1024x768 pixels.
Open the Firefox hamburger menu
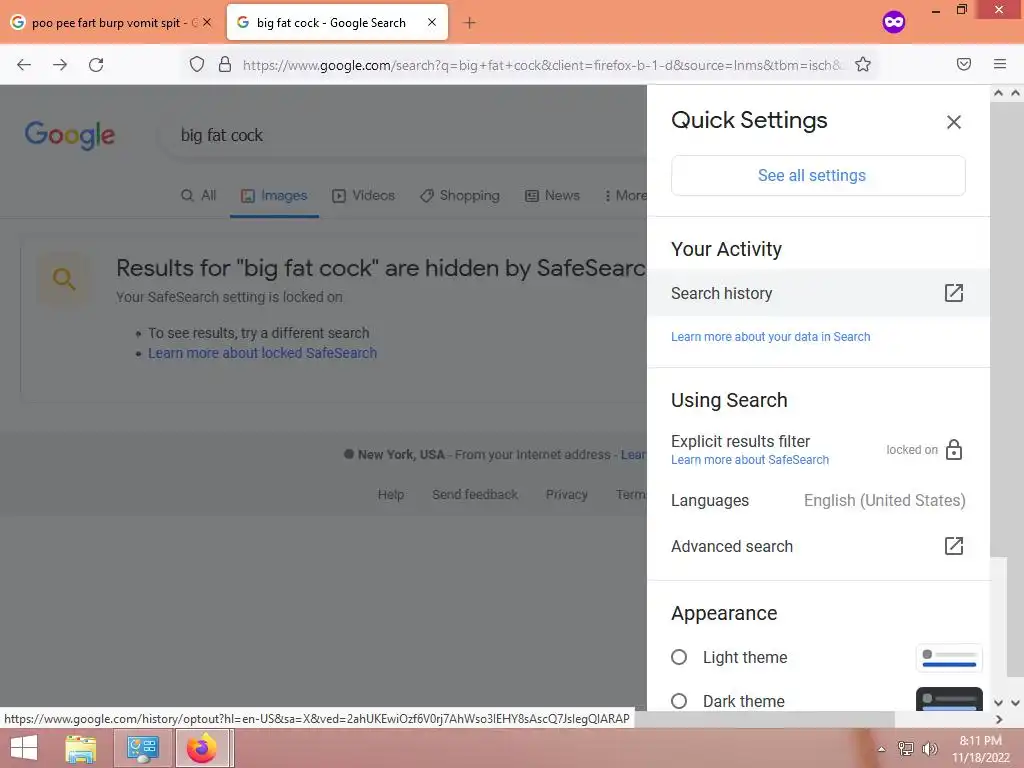pos(999,64)
